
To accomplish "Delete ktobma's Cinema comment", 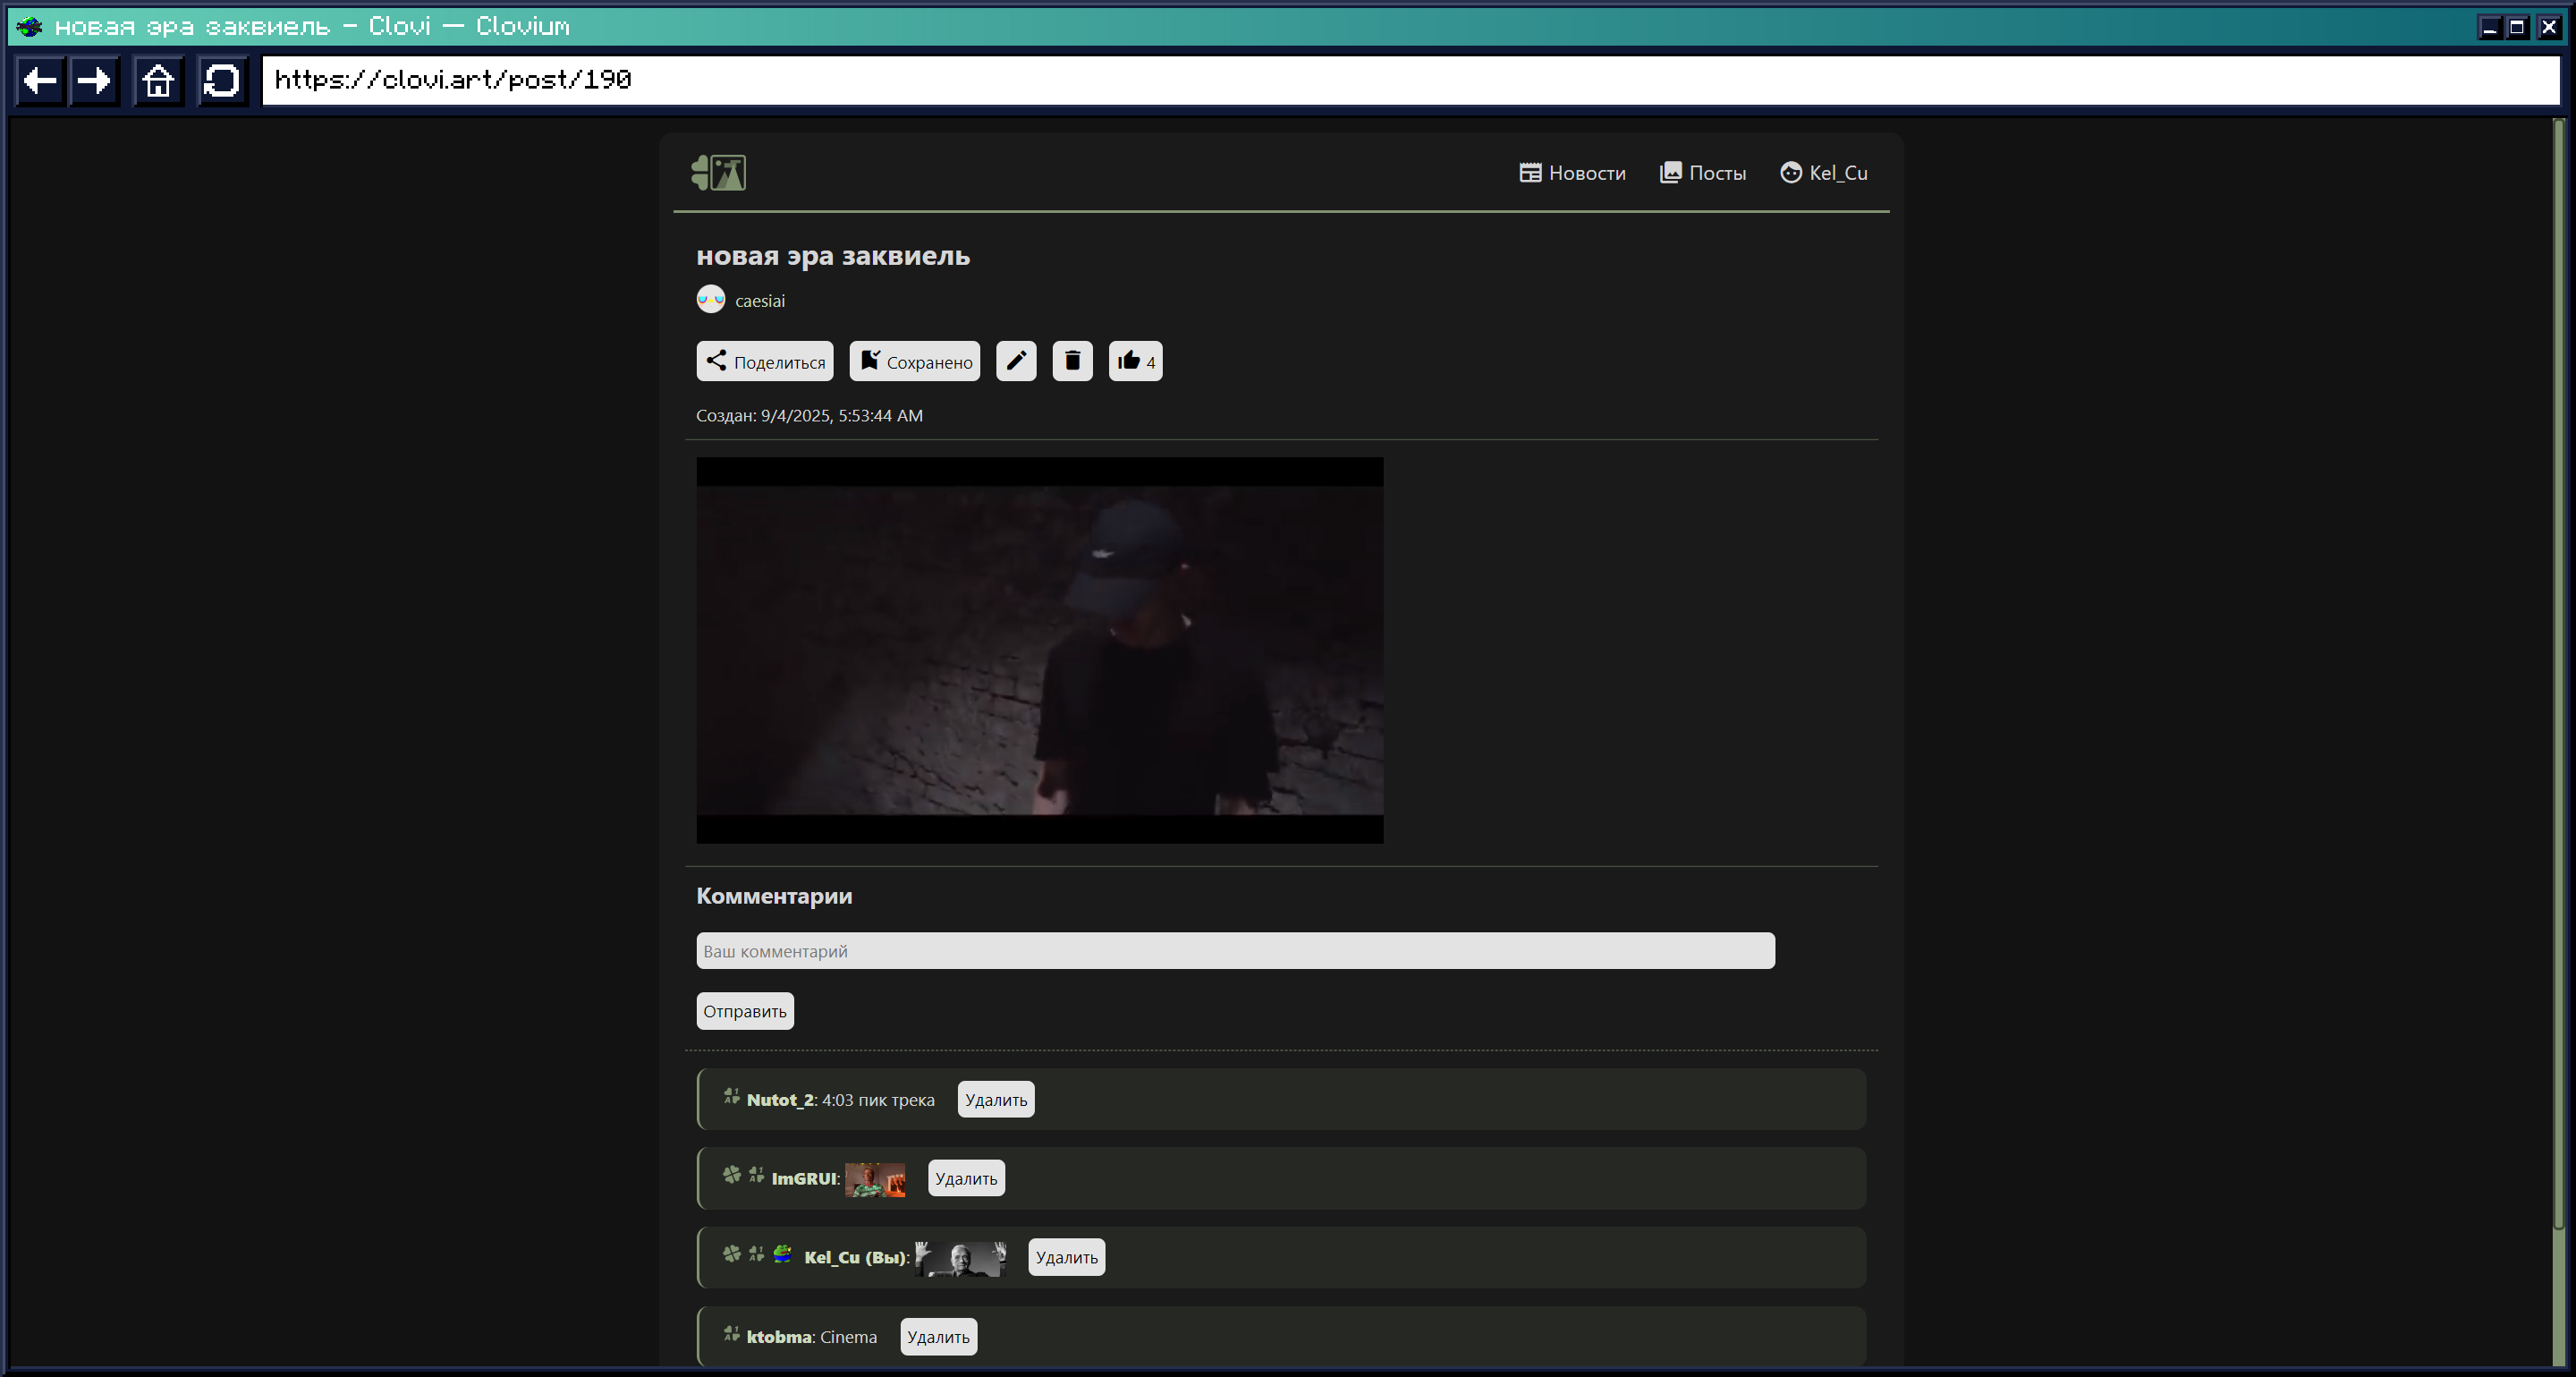I will [x=937, y=1336].
